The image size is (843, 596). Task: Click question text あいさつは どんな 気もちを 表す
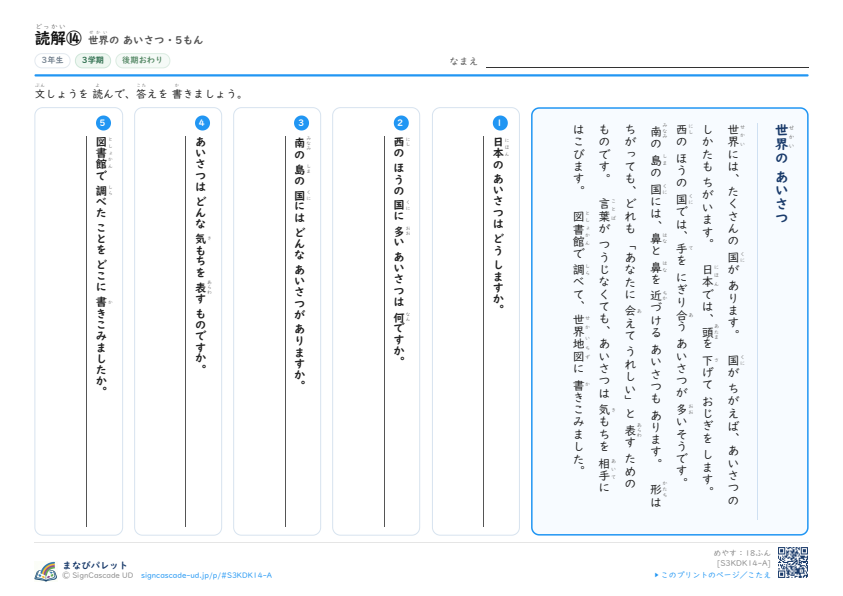pos(201,253)
